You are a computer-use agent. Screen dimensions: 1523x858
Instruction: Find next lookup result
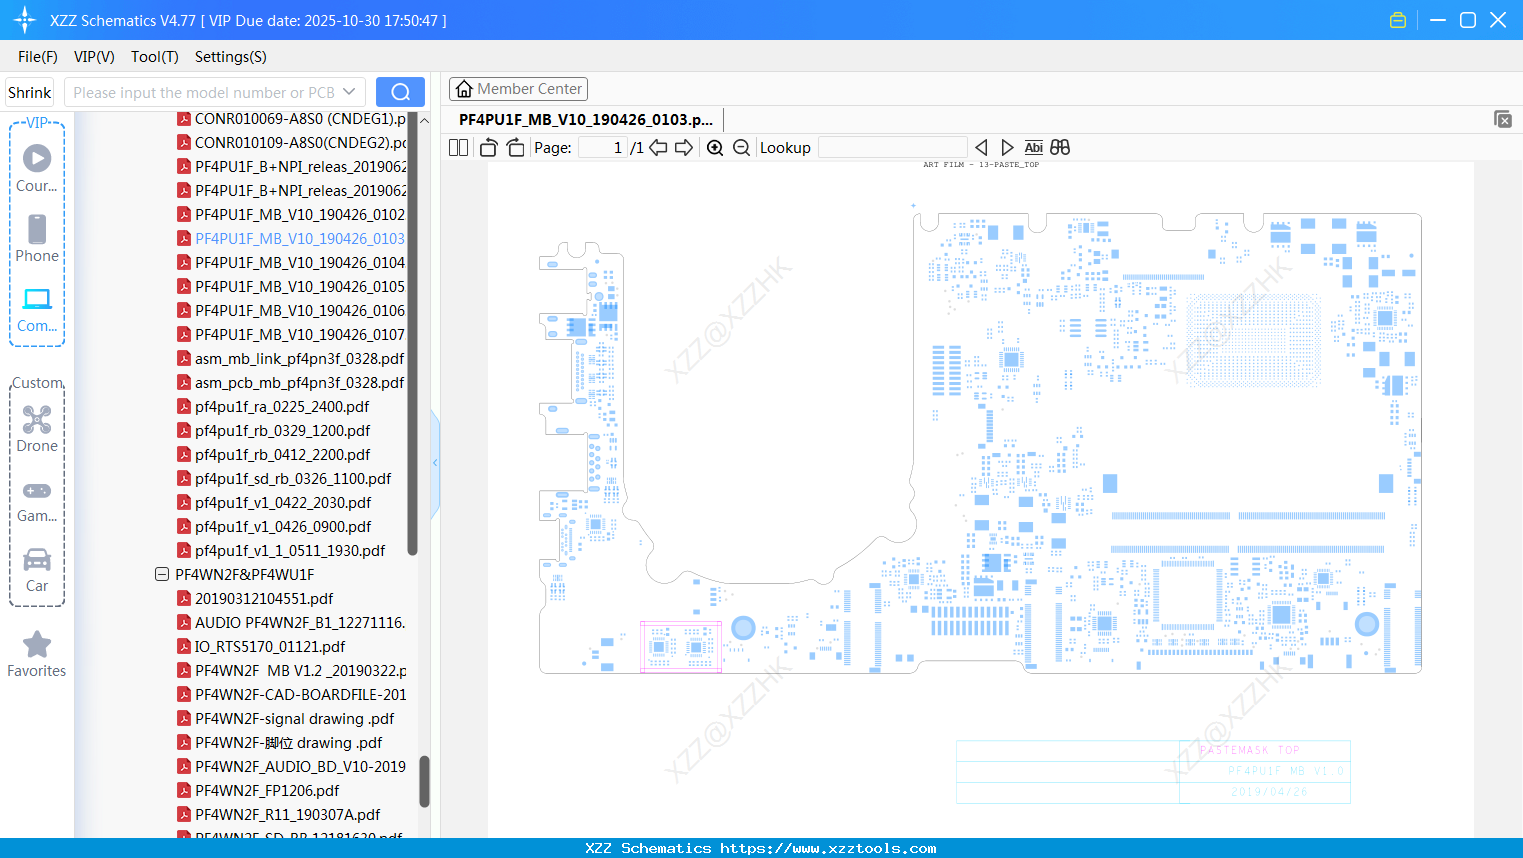coord(1007,148)
